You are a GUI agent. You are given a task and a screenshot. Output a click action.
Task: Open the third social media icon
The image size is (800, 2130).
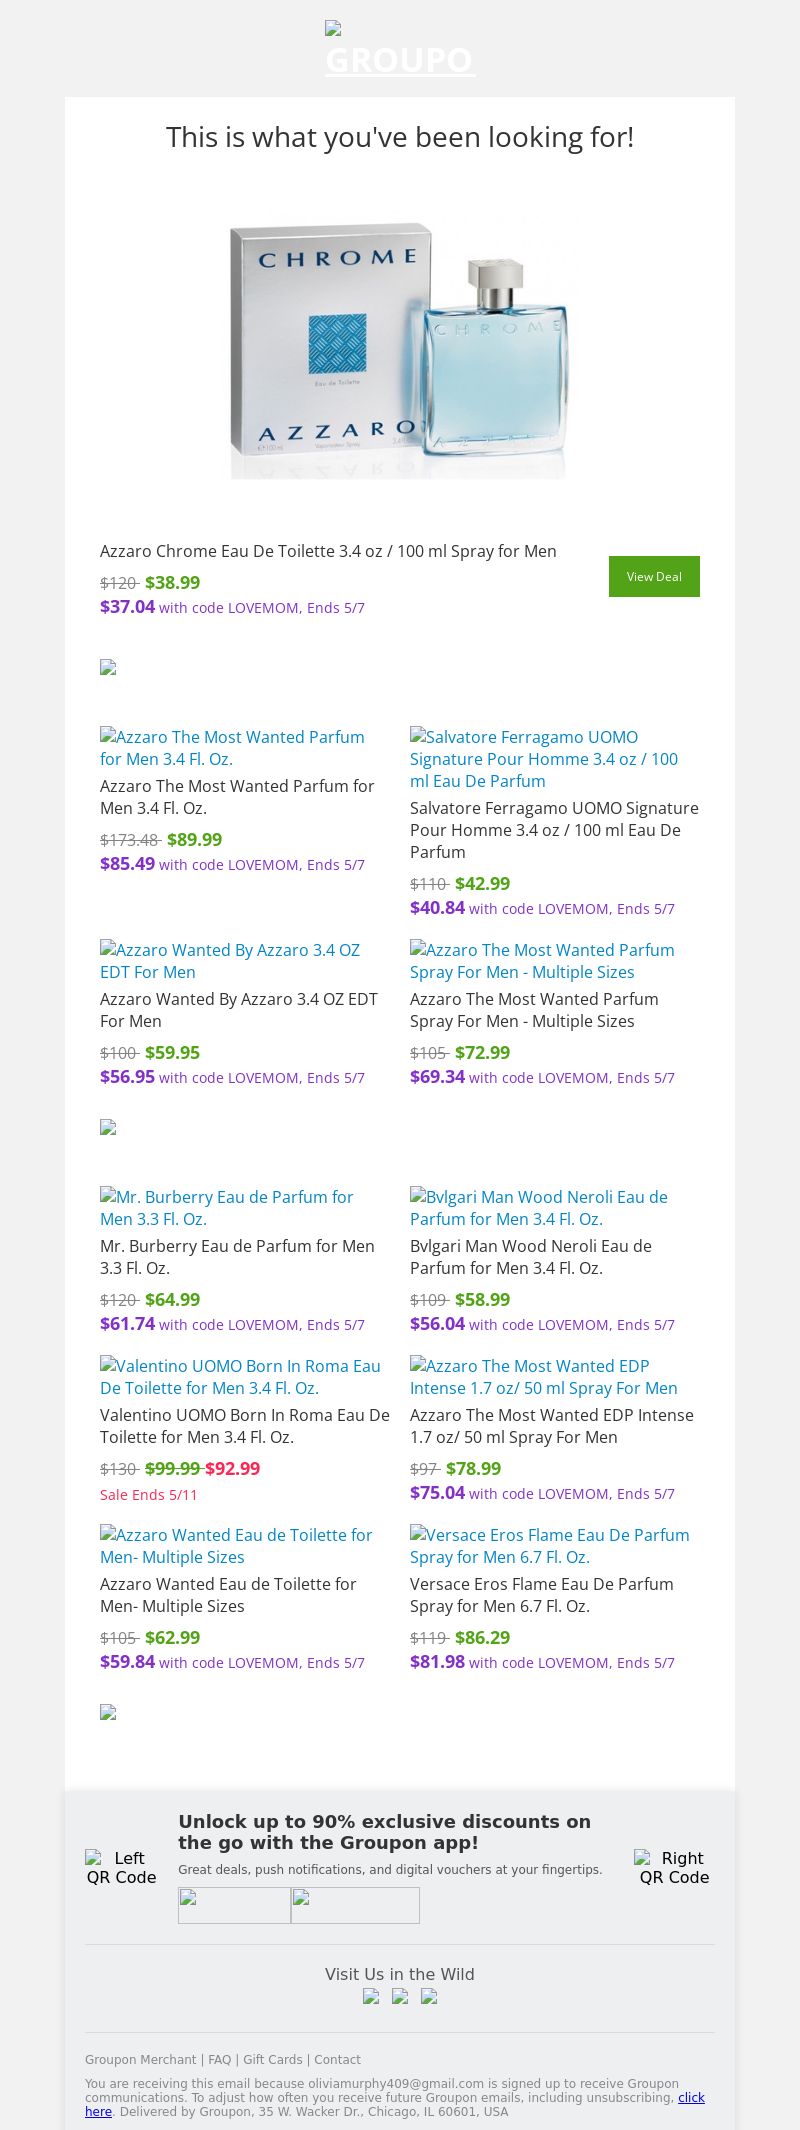429,1997
